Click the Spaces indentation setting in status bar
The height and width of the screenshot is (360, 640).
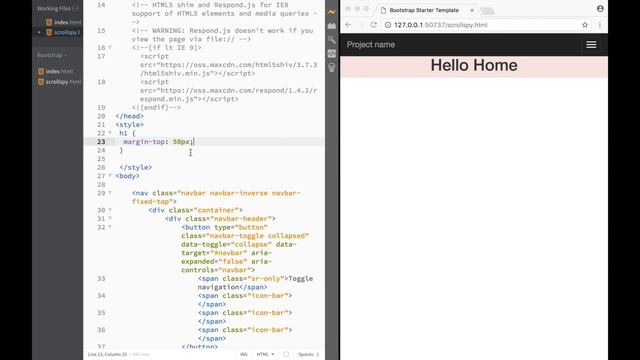[309, 354]
